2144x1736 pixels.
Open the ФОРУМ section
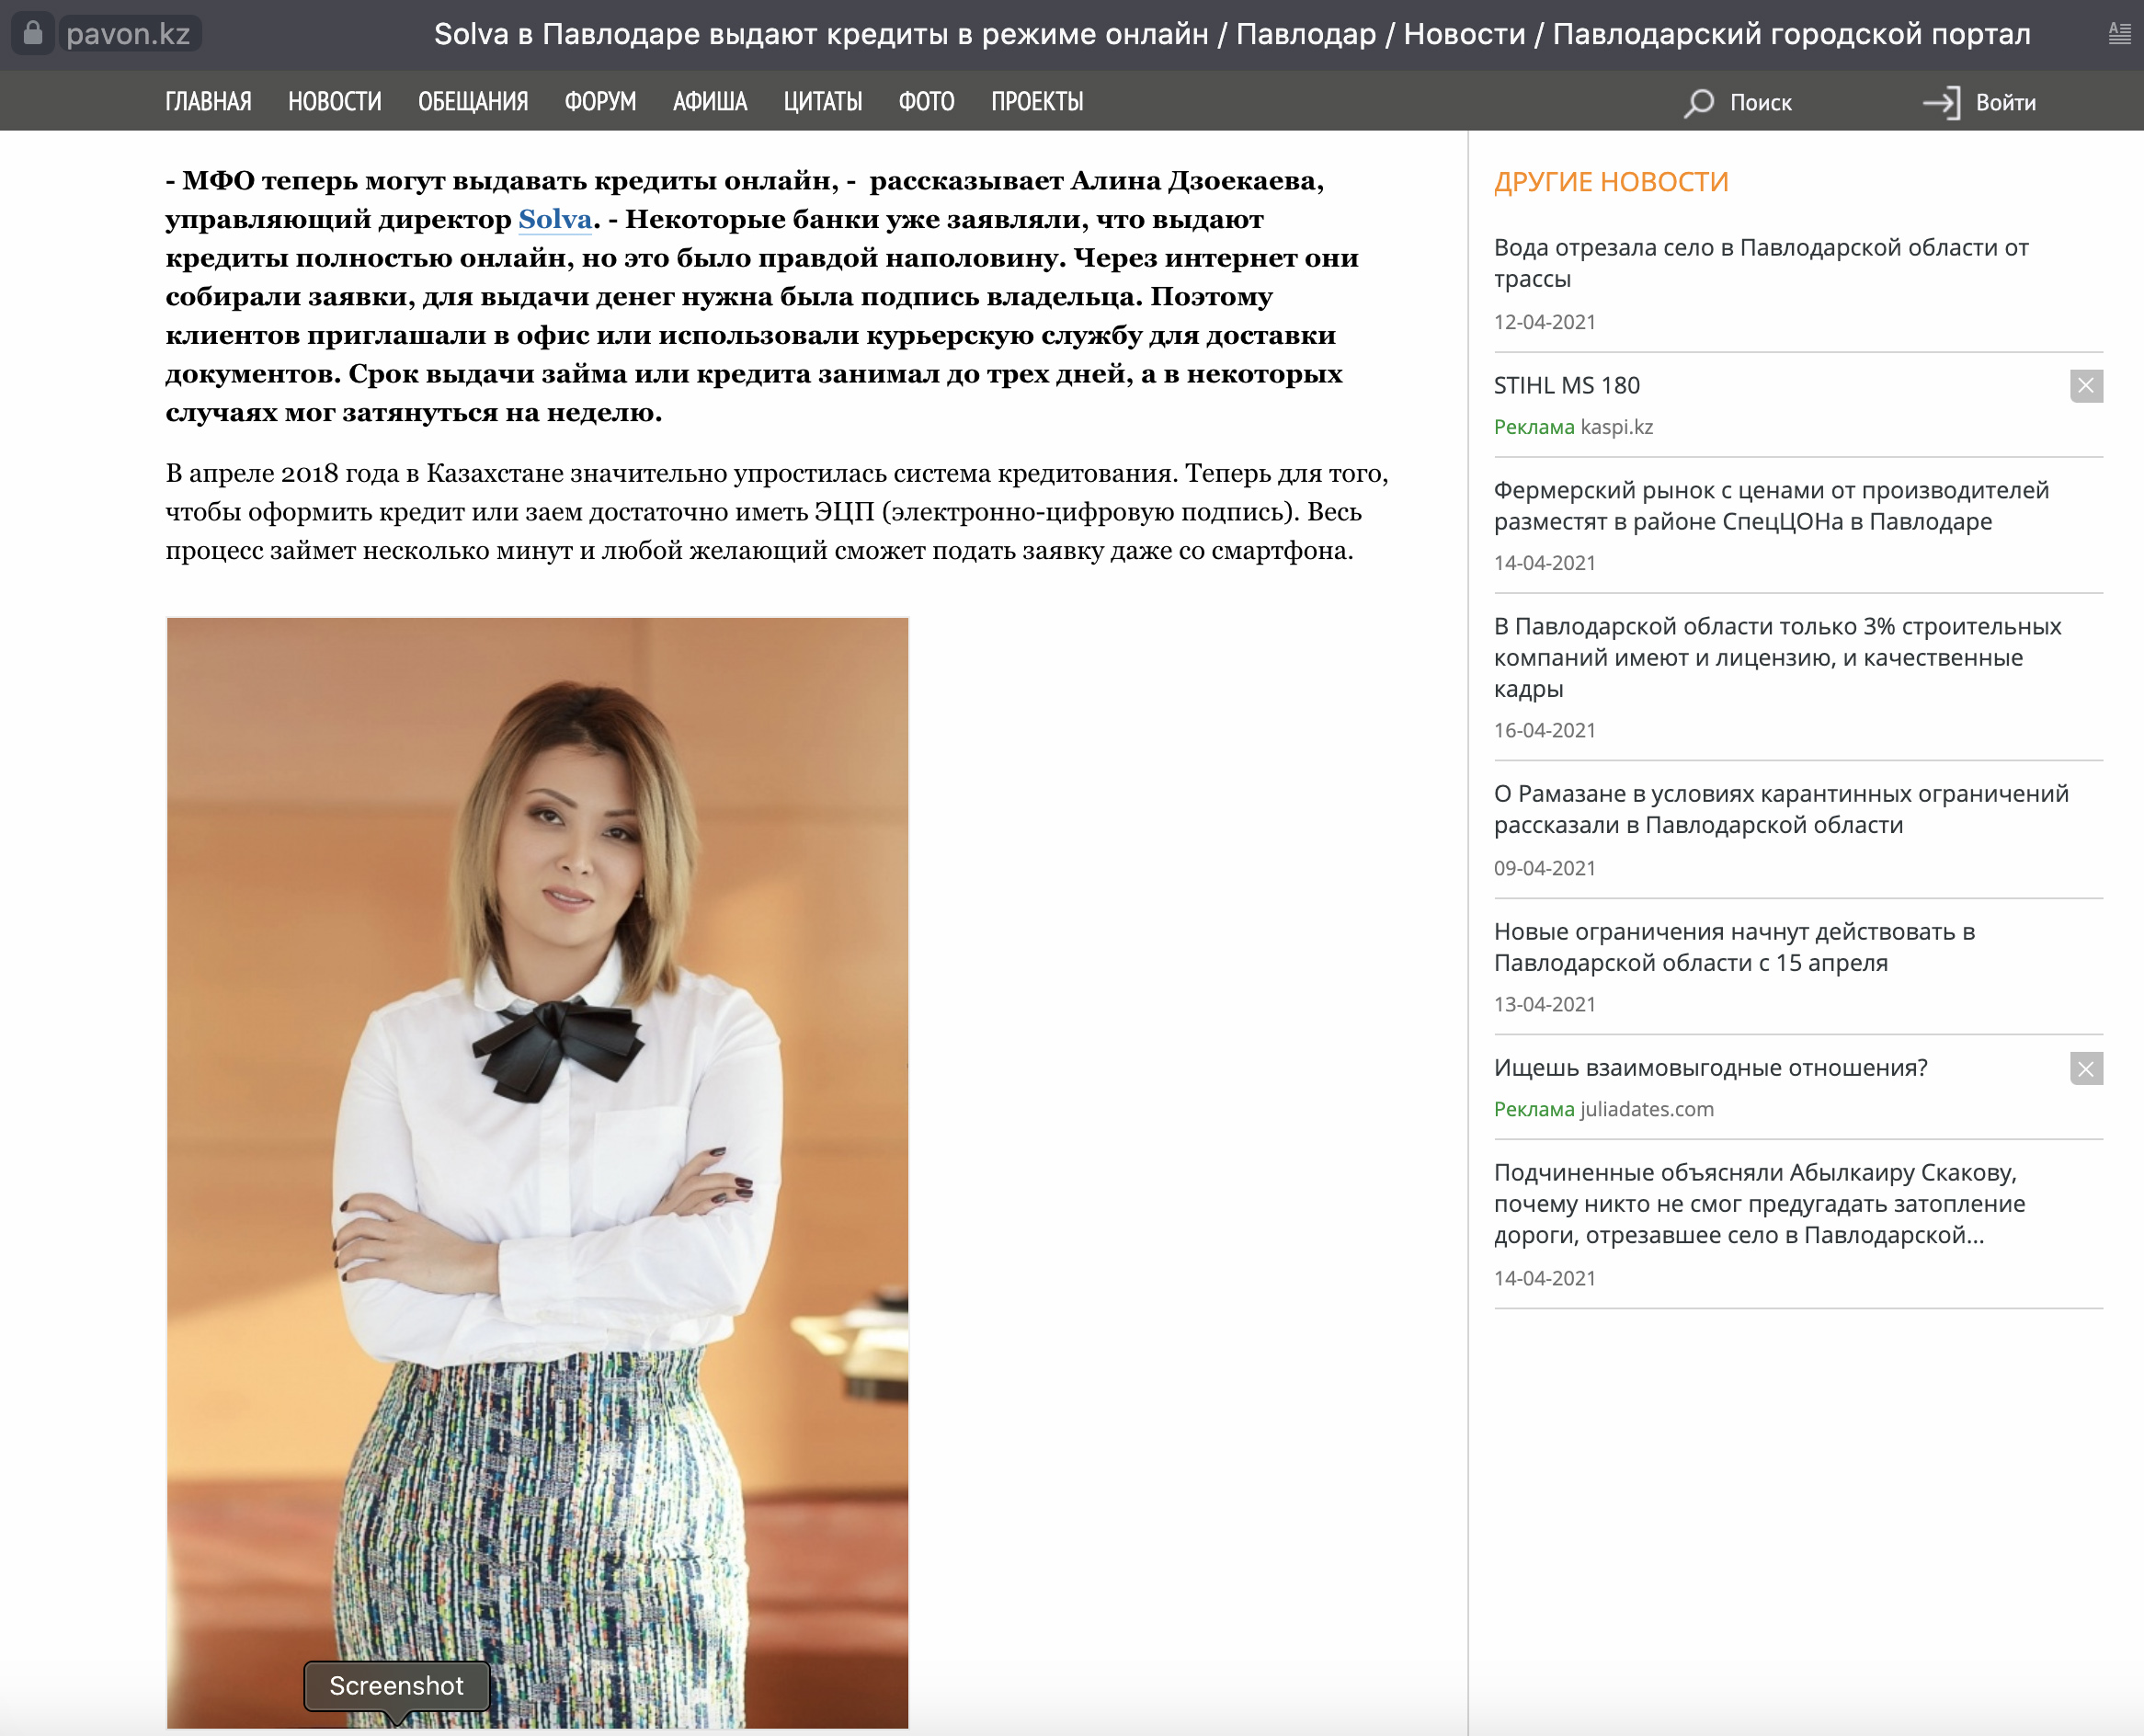coord(600,102)
